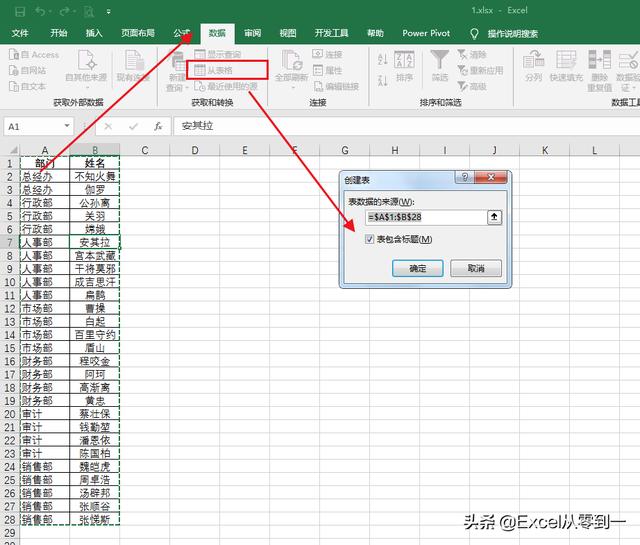640x545 pixels.
Task: Click 最近使用的源 button
Action: coord(226,86)
